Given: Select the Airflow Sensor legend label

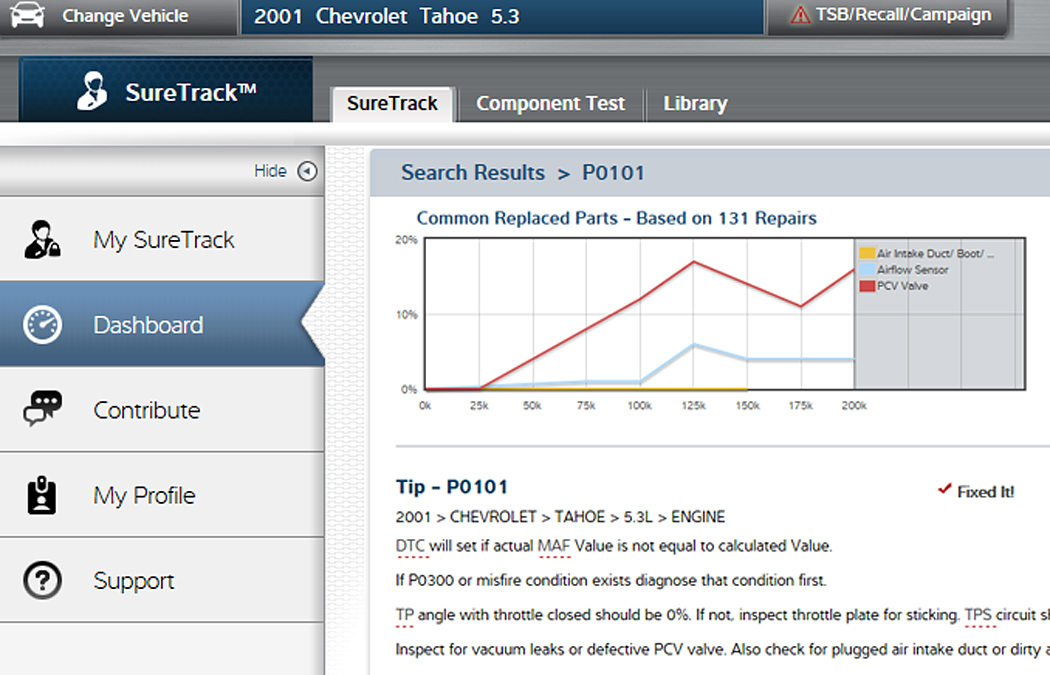Looking at the screenshot, I should point(913,270).
